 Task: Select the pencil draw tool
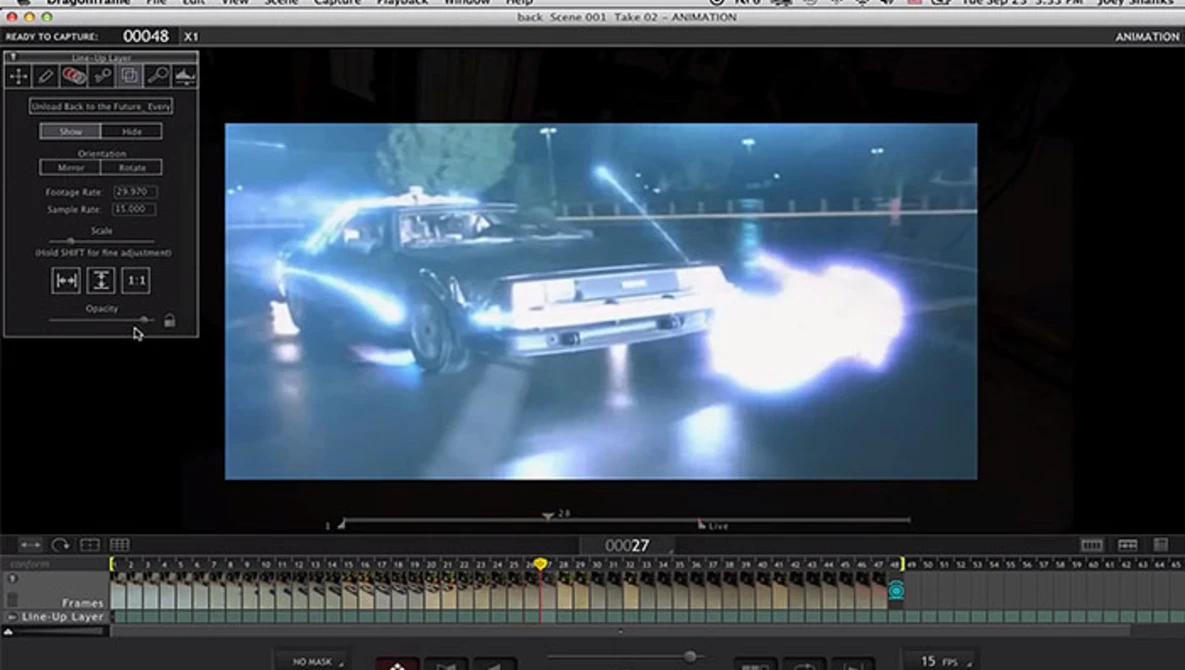point(45,76)
